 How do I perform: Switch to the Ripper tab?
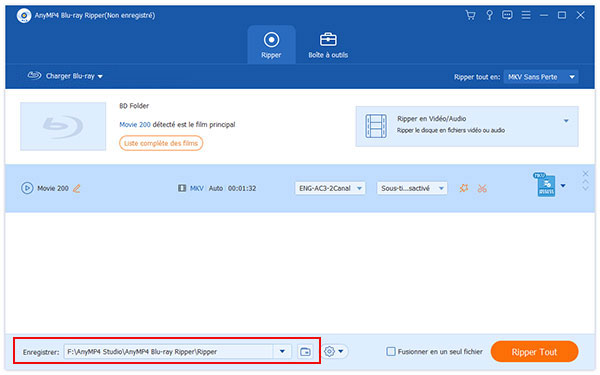tap(271, 45)
